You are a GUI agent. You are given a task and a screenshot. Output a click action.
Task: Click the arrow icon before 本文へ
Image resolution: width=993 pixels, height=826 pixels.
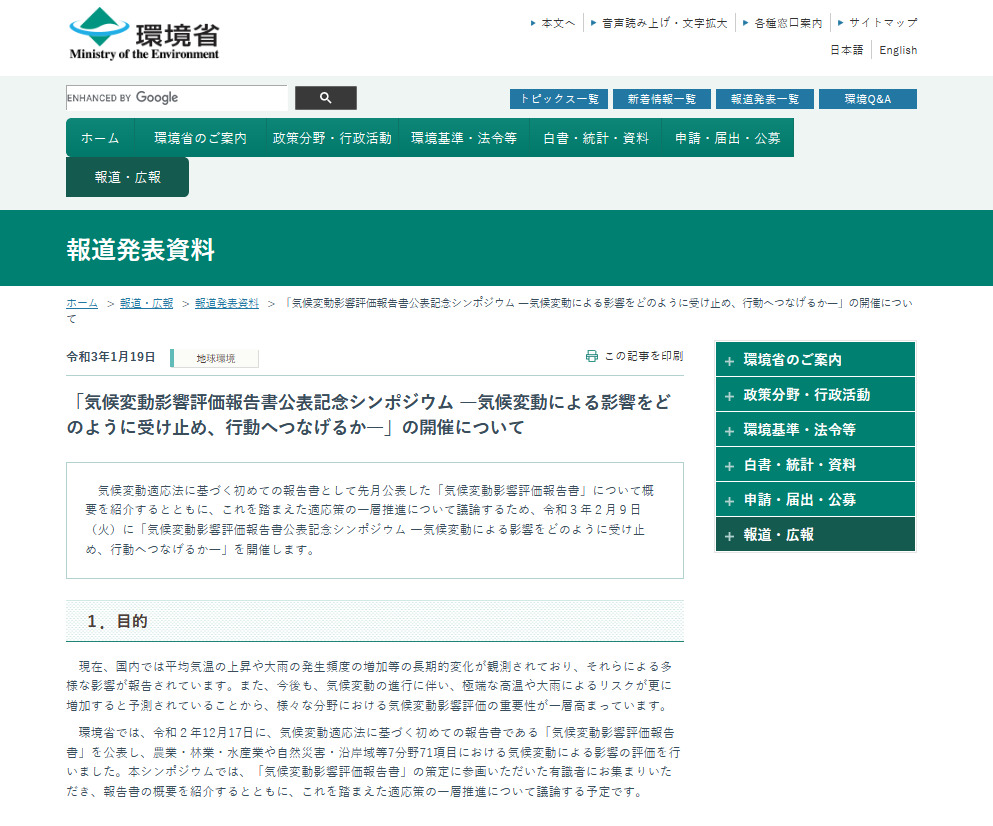click(532, 21)
